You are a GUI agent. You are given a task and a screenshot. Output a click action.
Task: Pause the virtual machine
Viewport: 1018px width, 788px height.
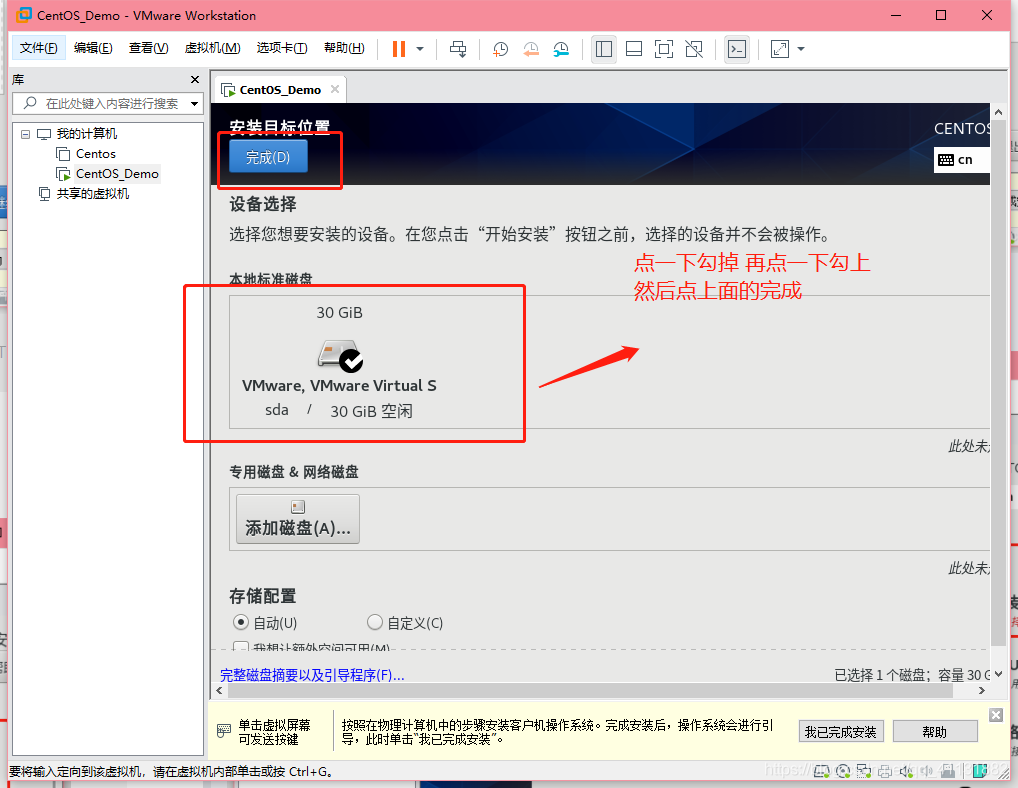tap(399, 49)
